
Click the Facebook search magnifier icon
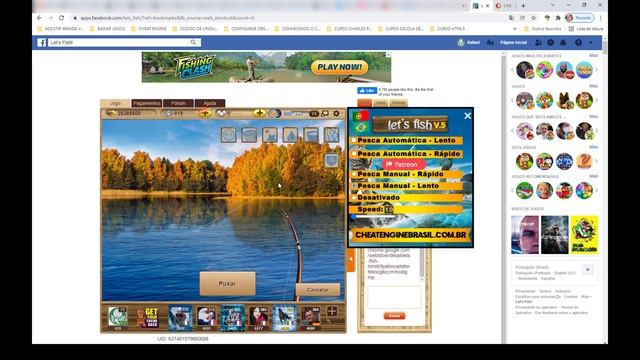click(193, 42)
